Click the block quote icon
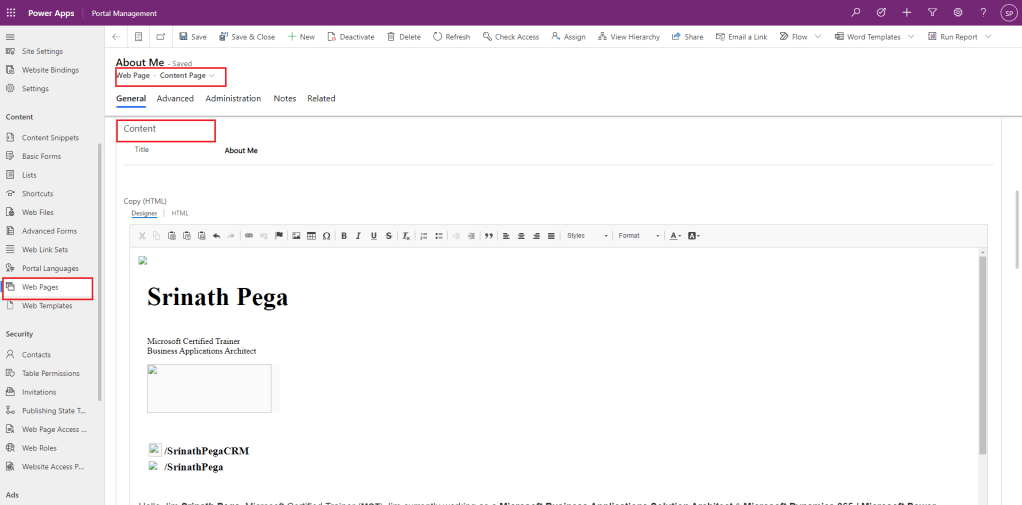The image size is (1022, 505). [489, 236]
